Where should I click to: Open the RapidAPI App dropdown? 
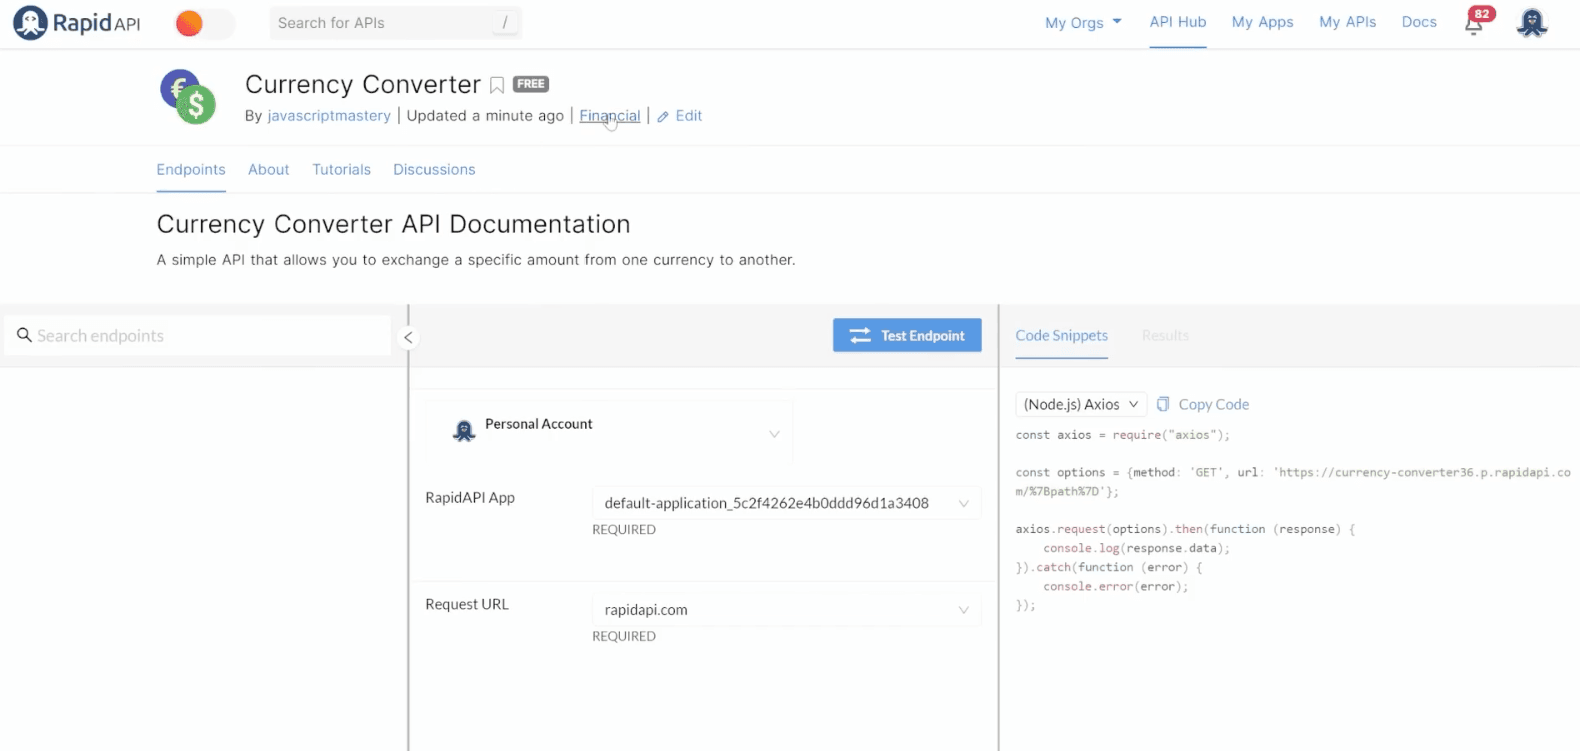point(786,503)
